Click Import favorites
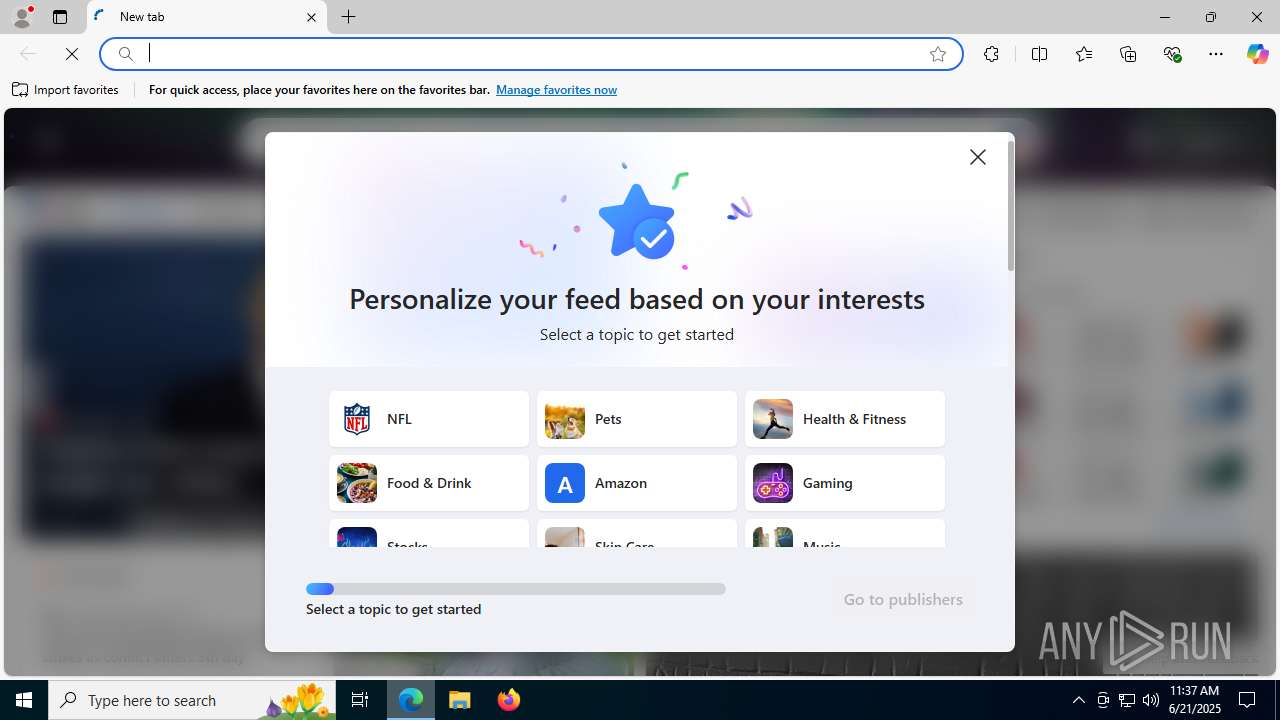1280x720 pixels. click(x=66, y=90)
